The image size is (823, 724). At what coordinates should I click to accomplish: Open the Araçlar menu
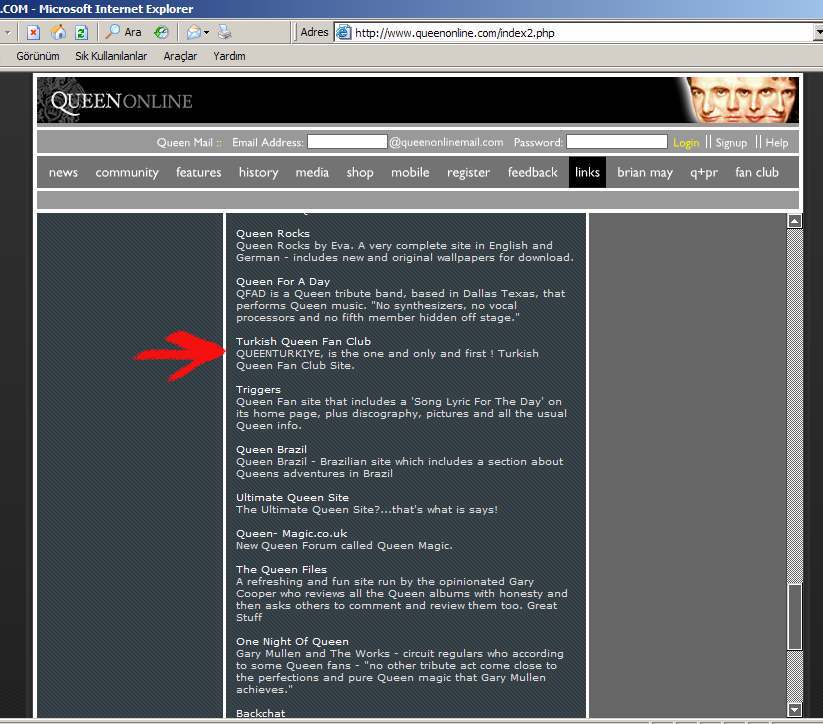180,56
